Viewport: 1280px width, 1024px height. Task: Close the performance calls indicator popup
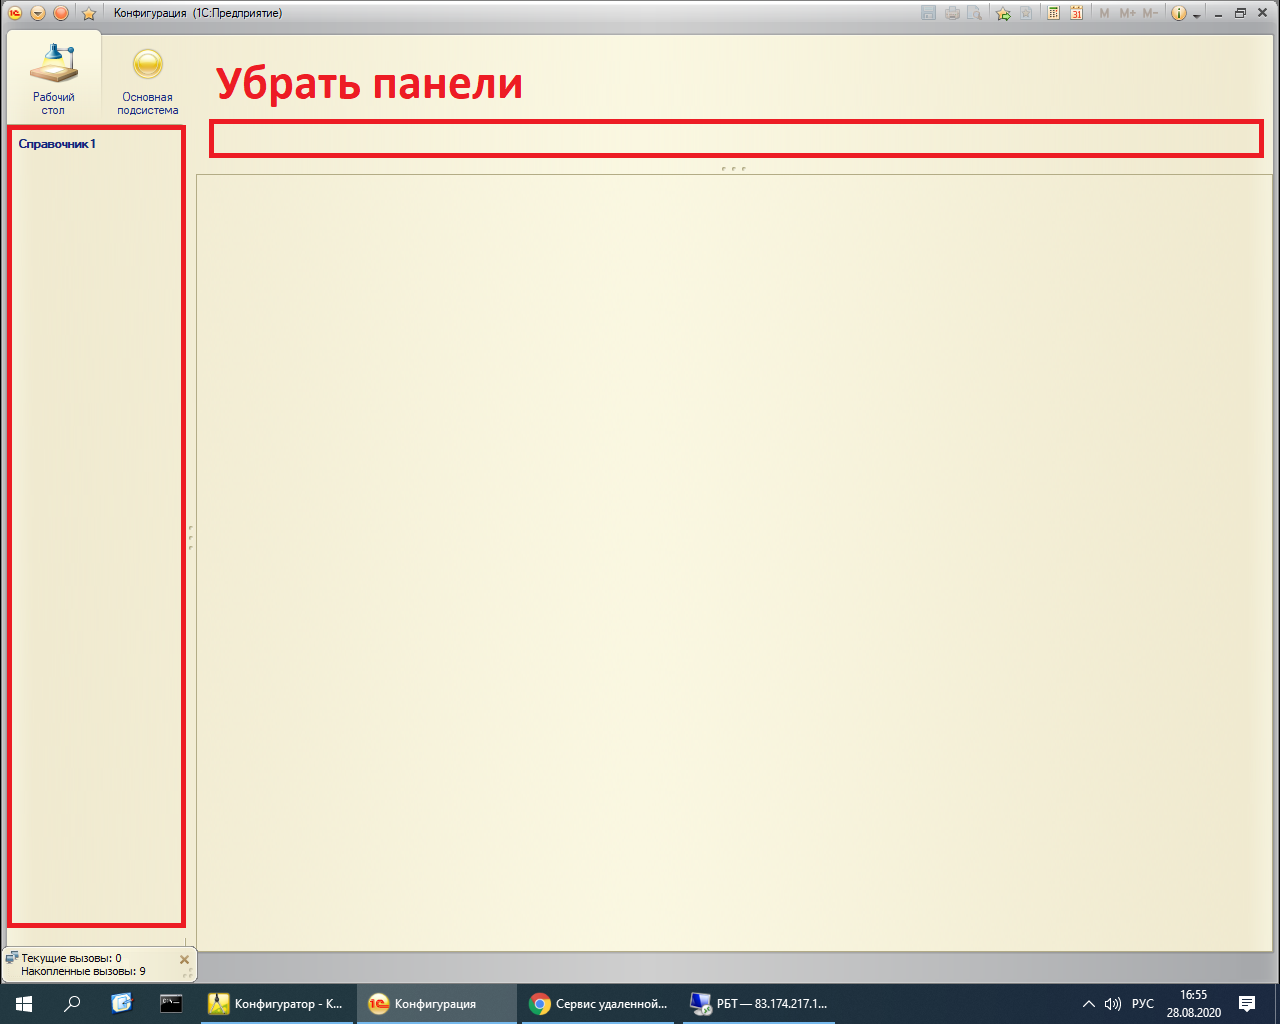click(184, 959)
